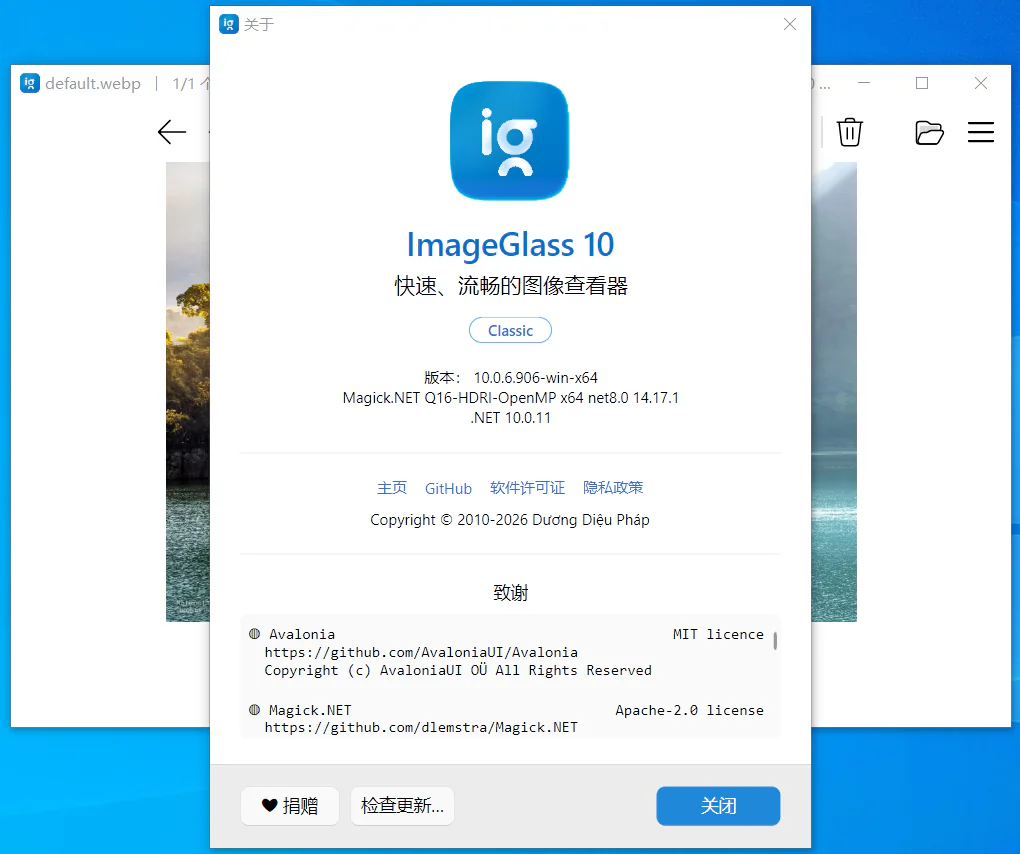The image size is (1020, 854).
Task: Click the ig icon in About title bar
Action: click(228, 24)
